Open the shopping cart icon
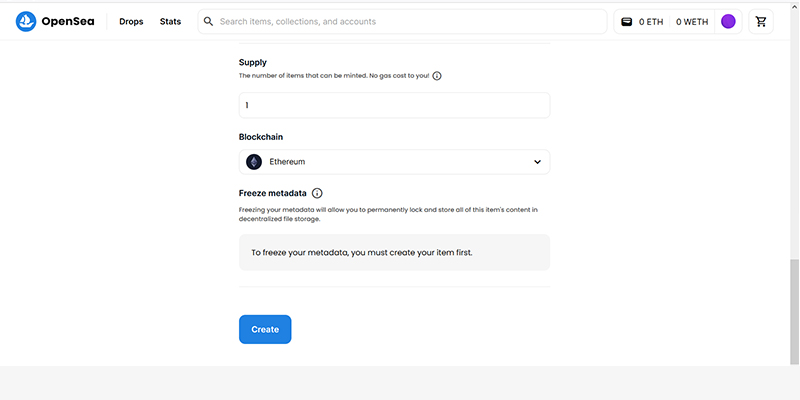Image resolution: width=800 pixels, height=400 pixels. (761, 21)
